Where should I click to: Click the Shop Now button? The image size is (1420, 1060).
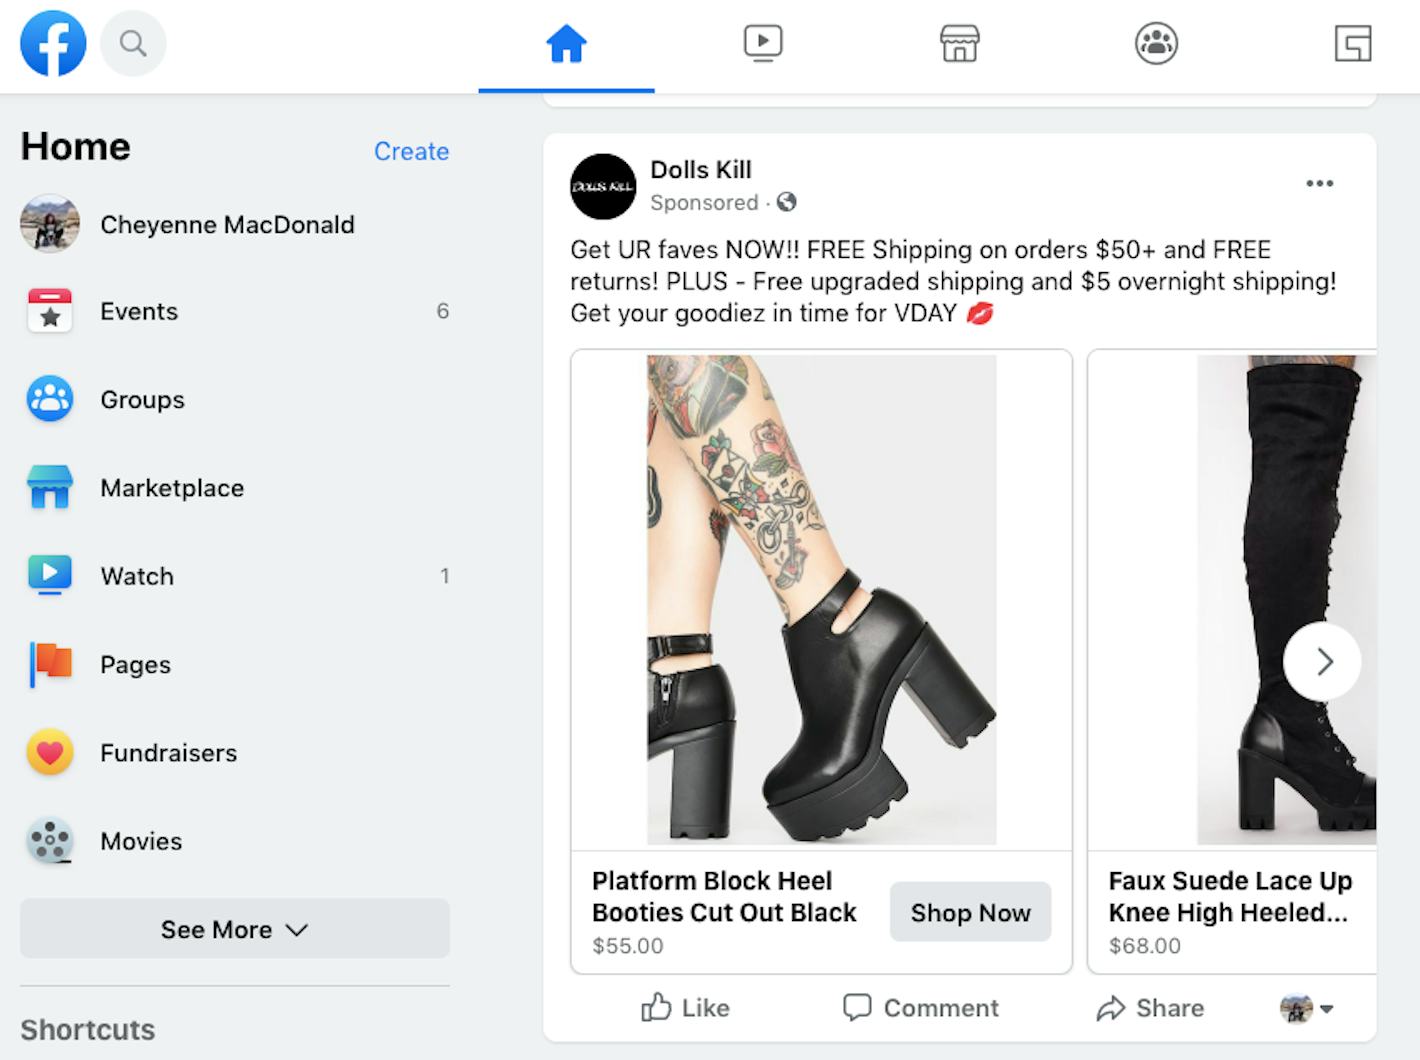969,912
